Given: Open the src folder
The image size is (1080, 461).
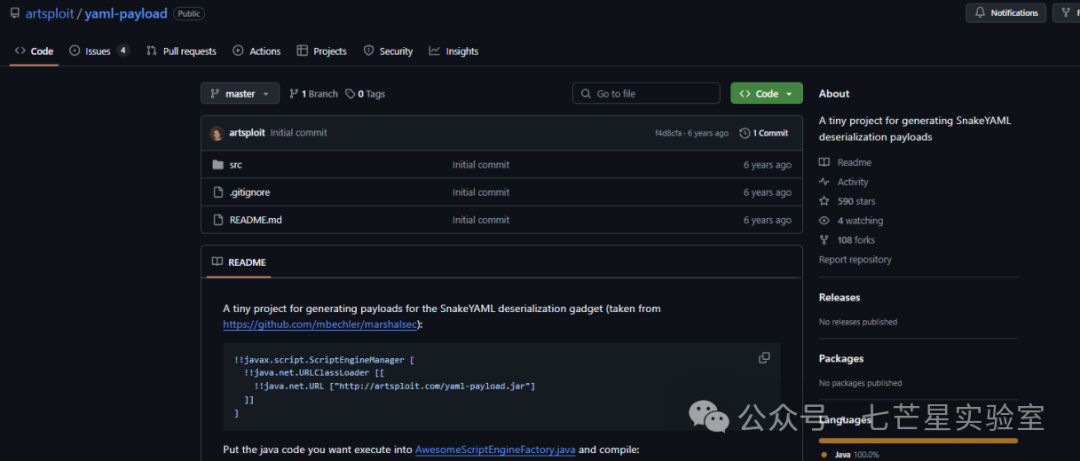Looking at the screenshot, I should pyautogui.click(x=236, y=165).
